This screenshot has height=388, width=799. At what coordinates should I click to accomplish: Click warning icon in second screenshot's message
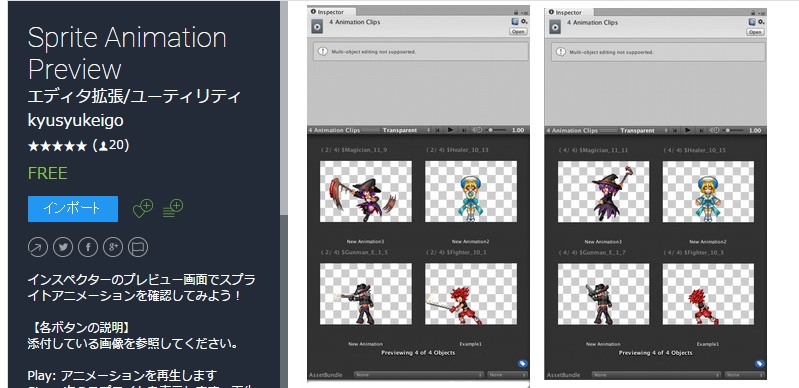point(561,52)
